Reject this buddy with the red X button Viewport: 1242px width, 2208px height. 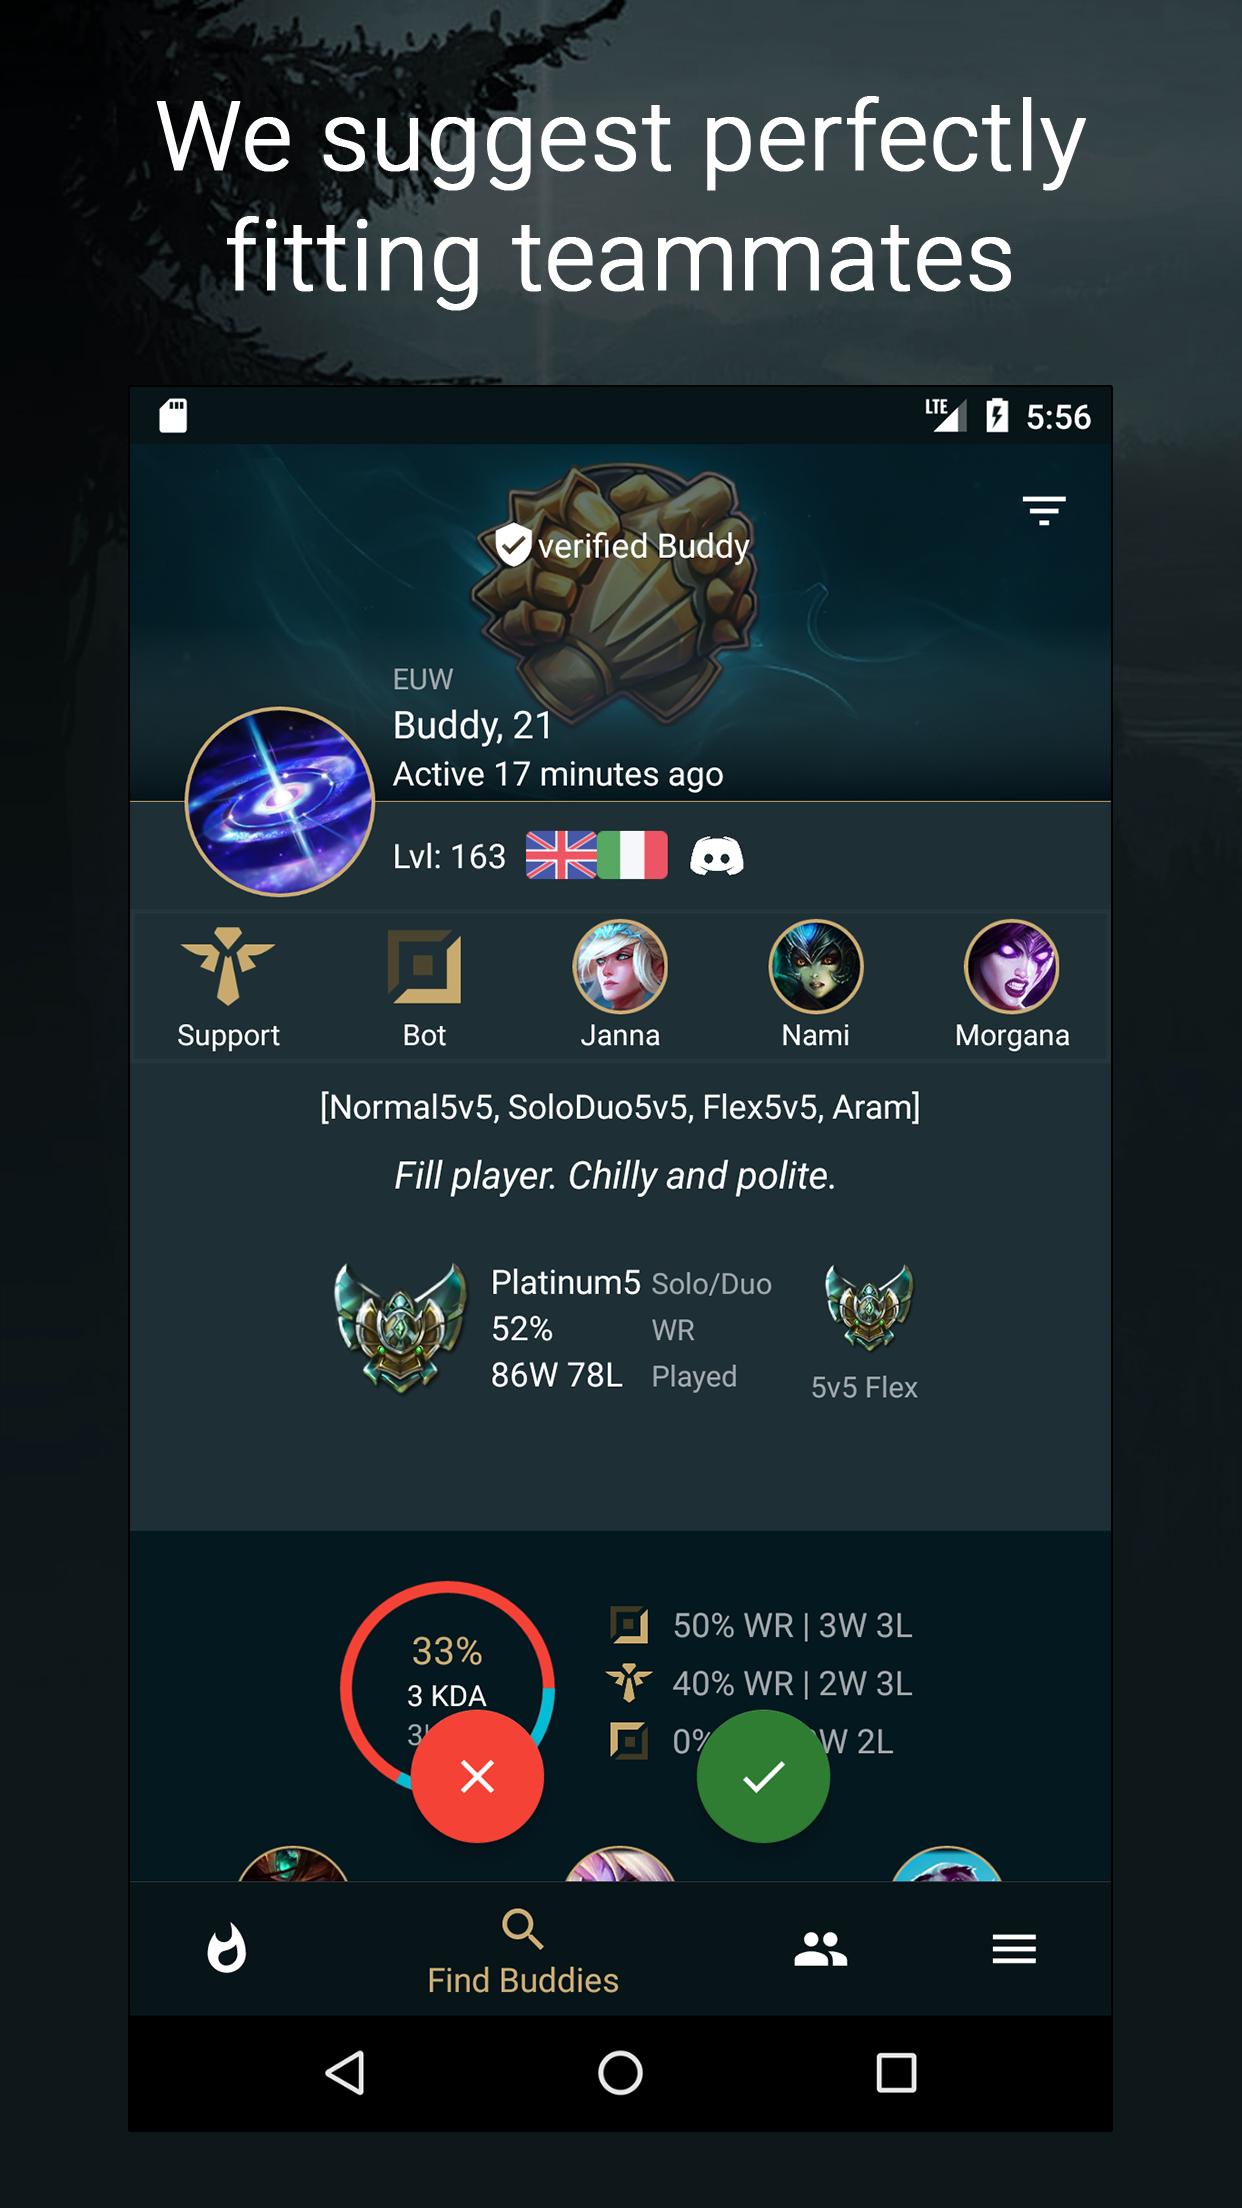pyautogui.click(x=477, y=1776)
